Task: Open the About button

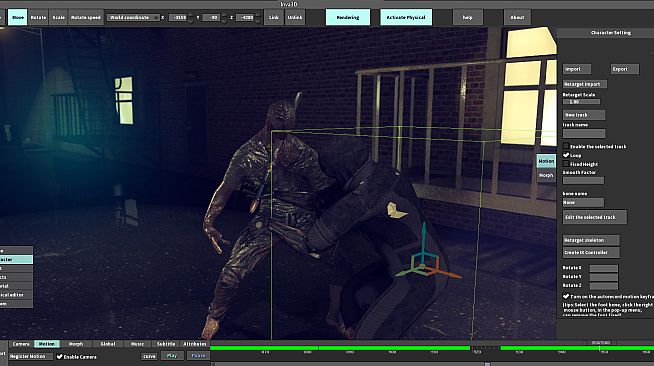Action: [517, 18]
